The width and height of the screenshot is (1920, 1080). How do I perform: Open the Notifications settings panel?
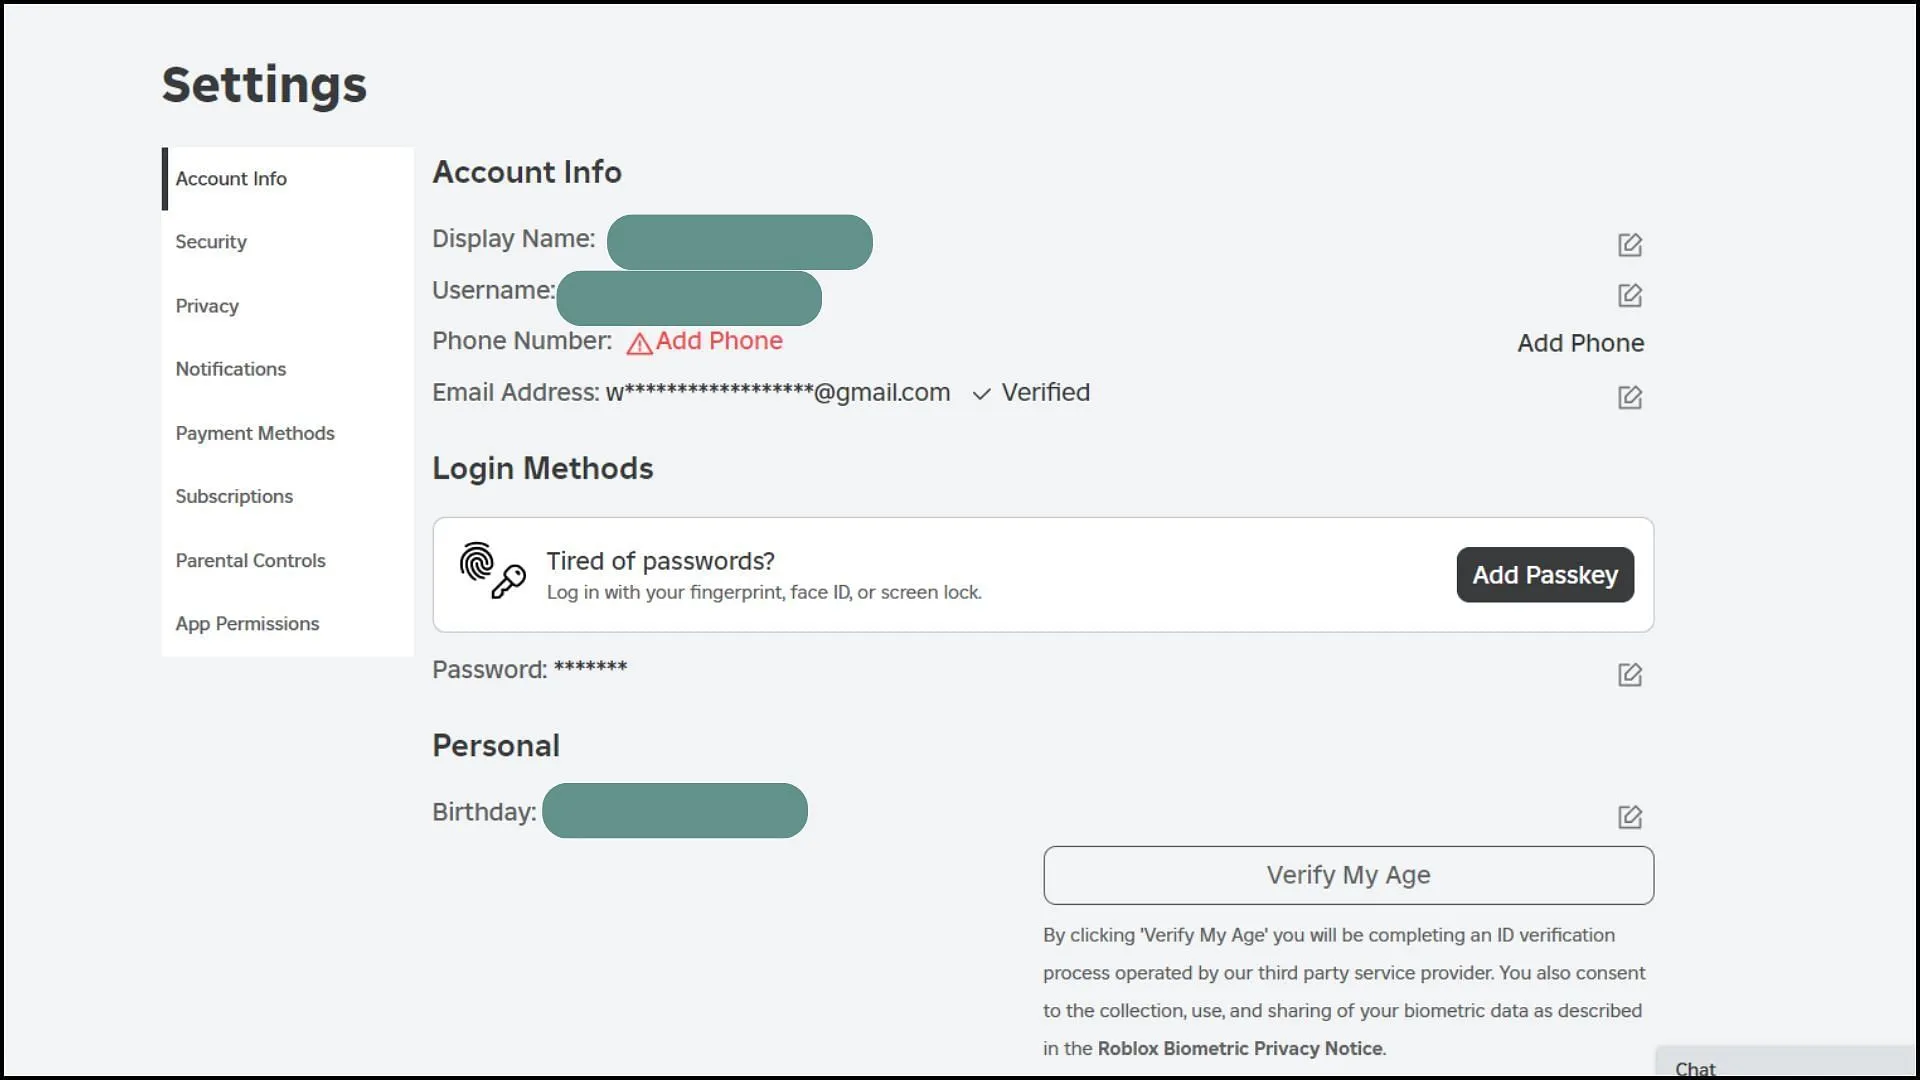231,369
